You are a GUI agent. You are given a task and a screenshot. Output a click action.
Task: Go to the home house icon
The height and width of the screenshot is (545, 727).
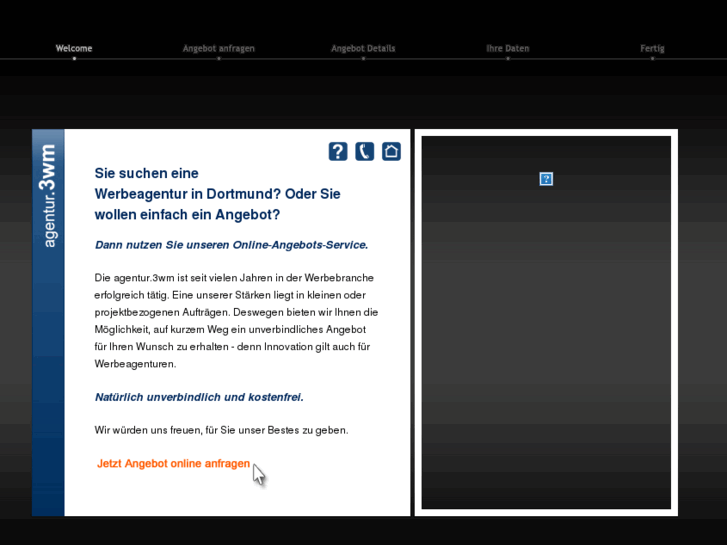pyautogui.click(x=391, y=152)
